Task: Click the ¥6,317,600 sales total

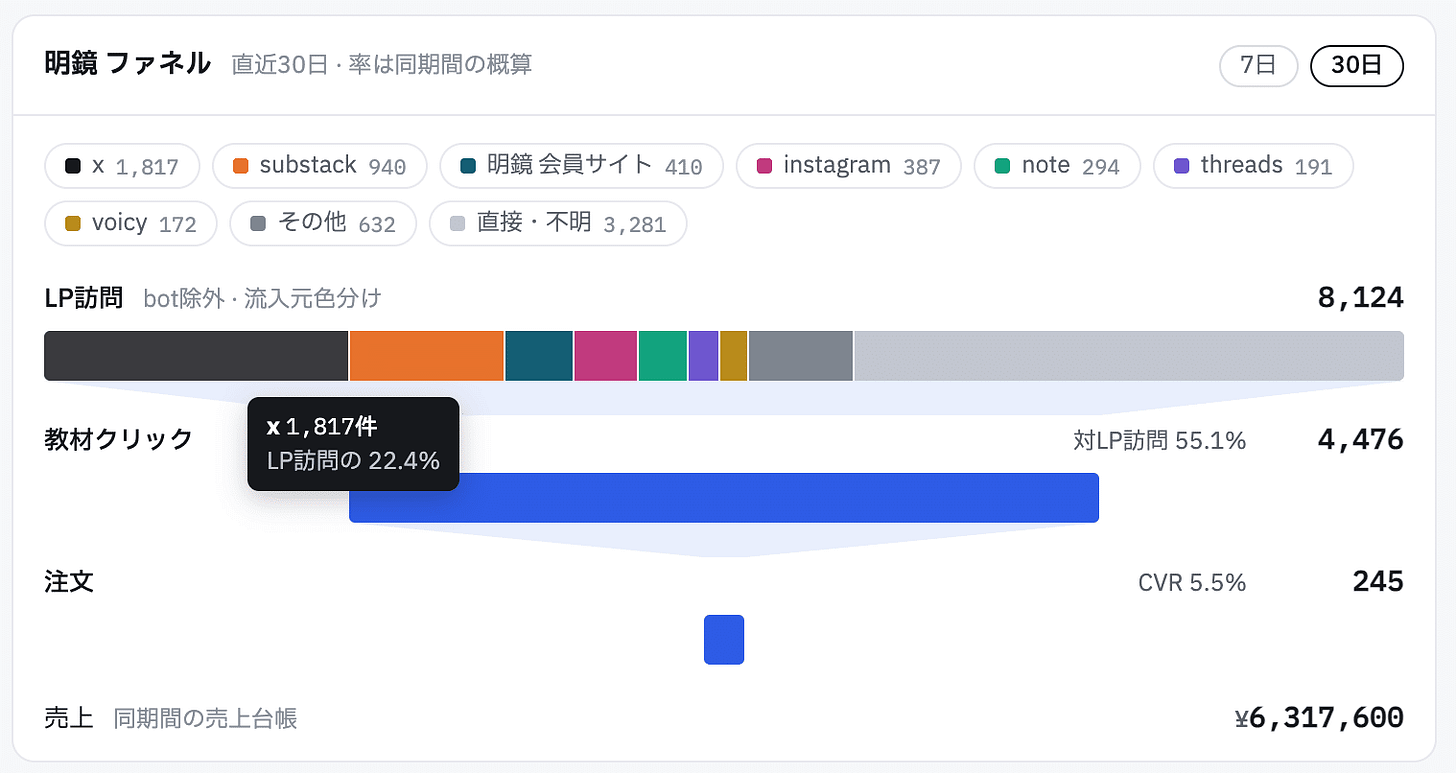Action: pos(1319,718)
